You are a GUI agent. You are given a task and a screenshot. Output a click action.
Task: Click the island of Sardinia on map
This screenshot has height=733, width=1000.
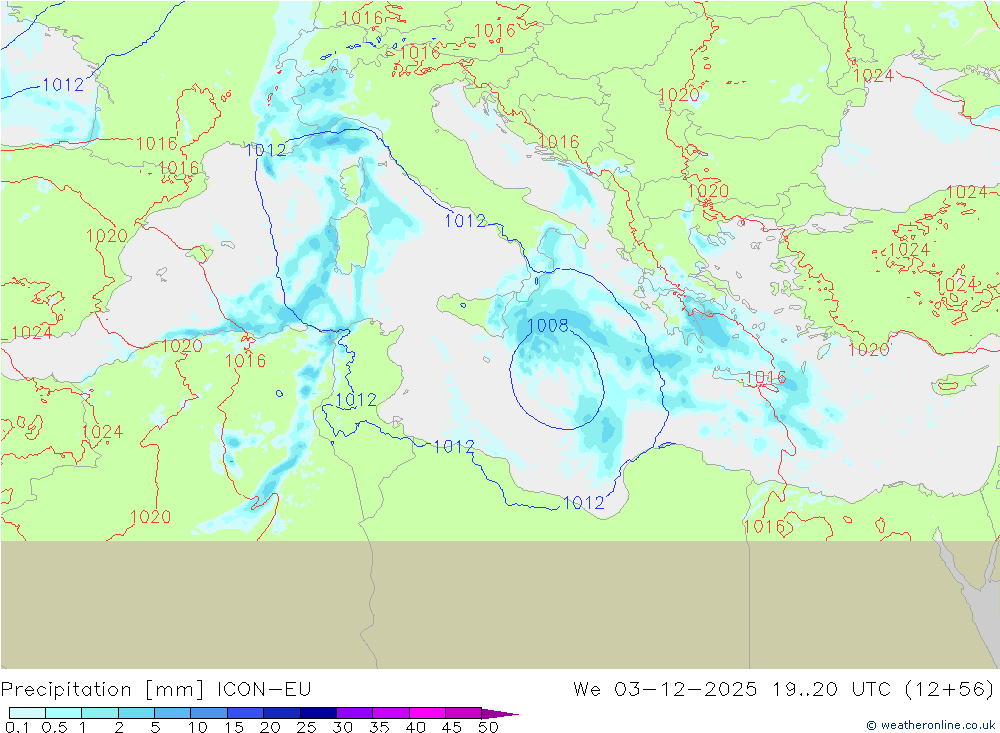coord(352,241)
